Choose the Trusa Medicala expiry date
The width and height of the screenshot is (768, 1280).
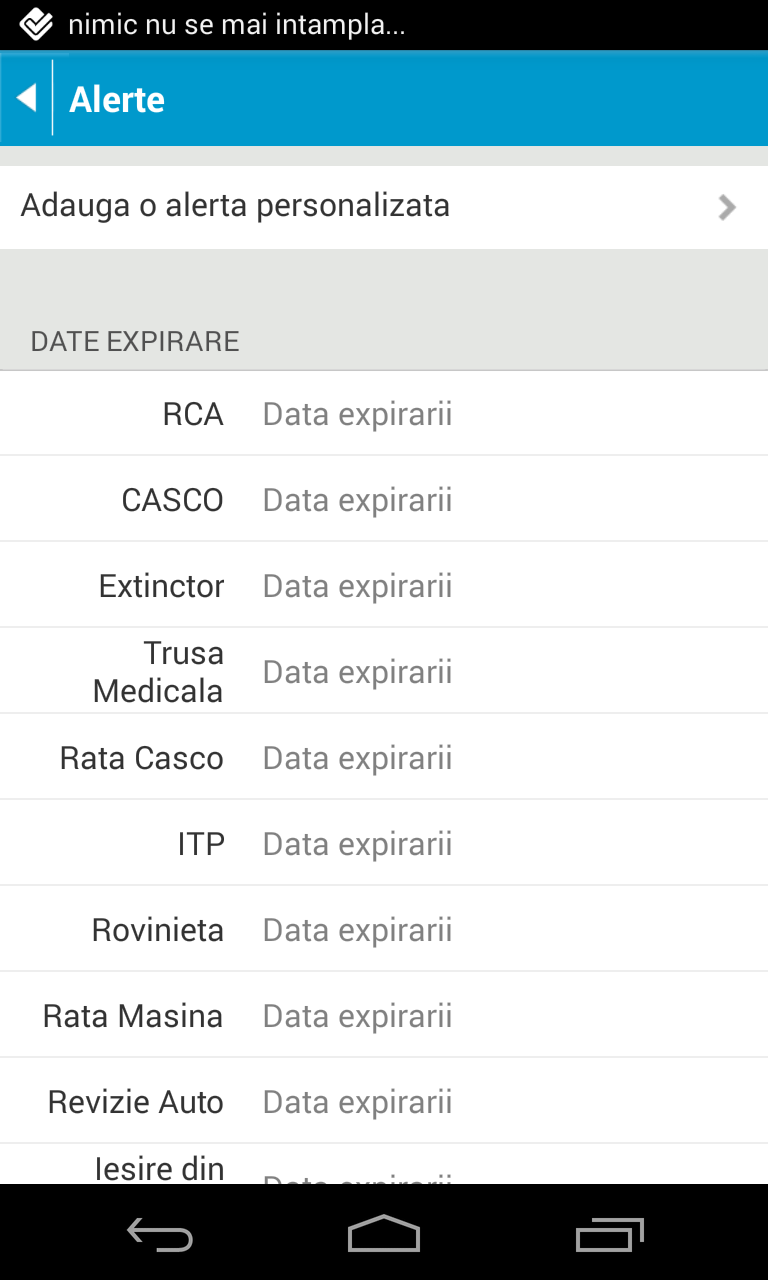coord(357,672)
